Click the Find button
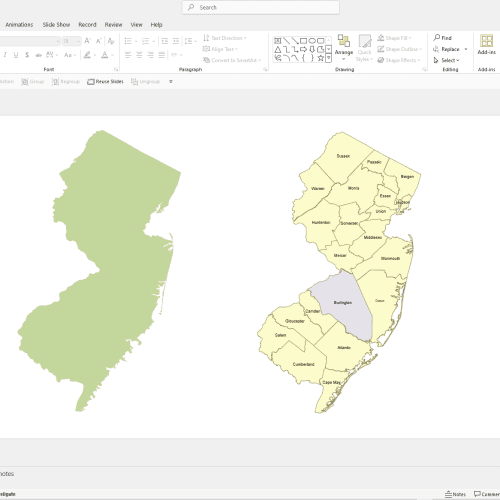The image size is (500, 500). point(442,38)
